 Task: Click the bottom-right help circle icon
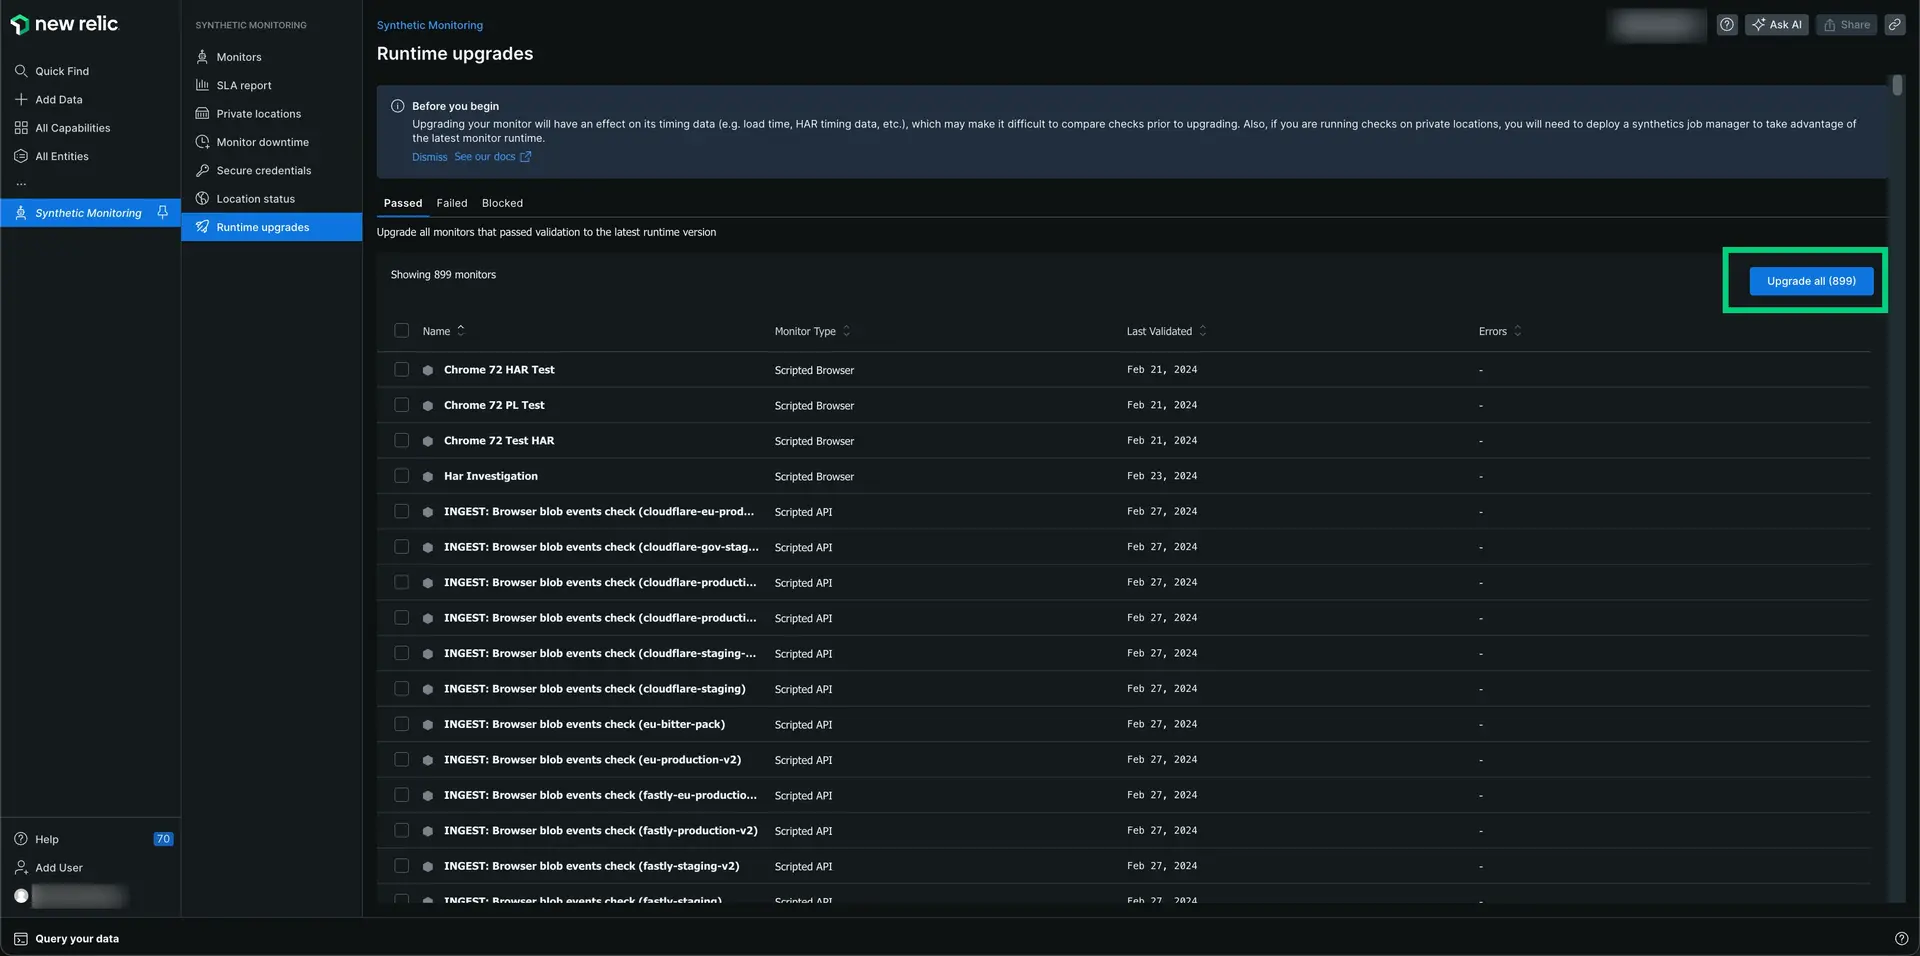[1901, 938]
